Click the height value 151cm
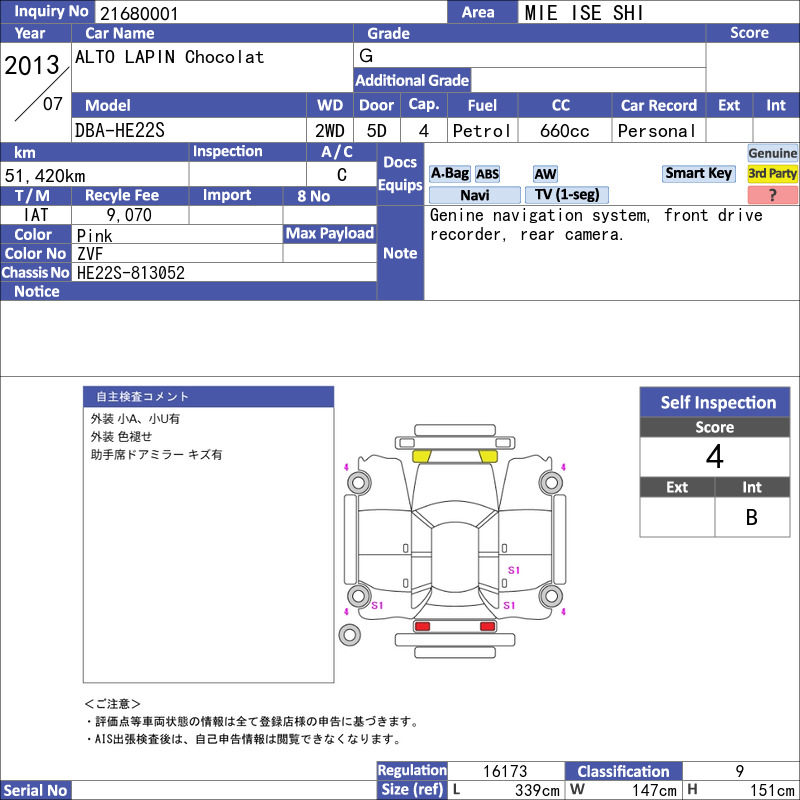800x800 pixels. [x=772, y=790]
